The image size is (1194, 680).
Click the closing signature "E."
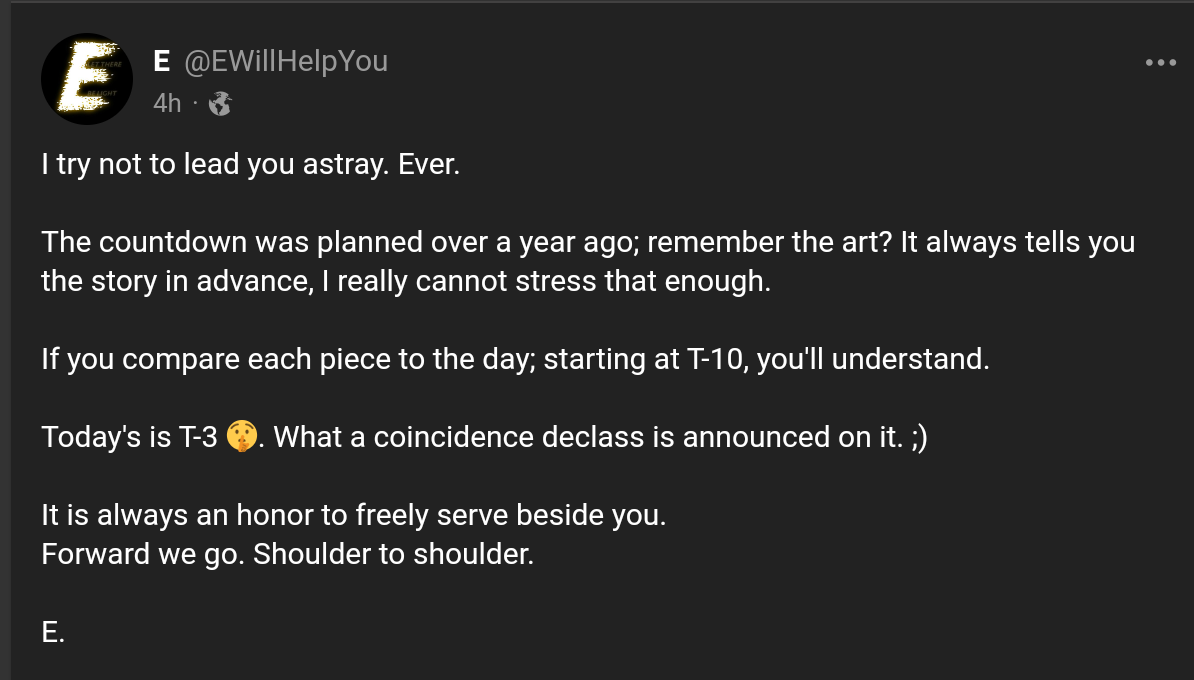[x=53, y=631]
